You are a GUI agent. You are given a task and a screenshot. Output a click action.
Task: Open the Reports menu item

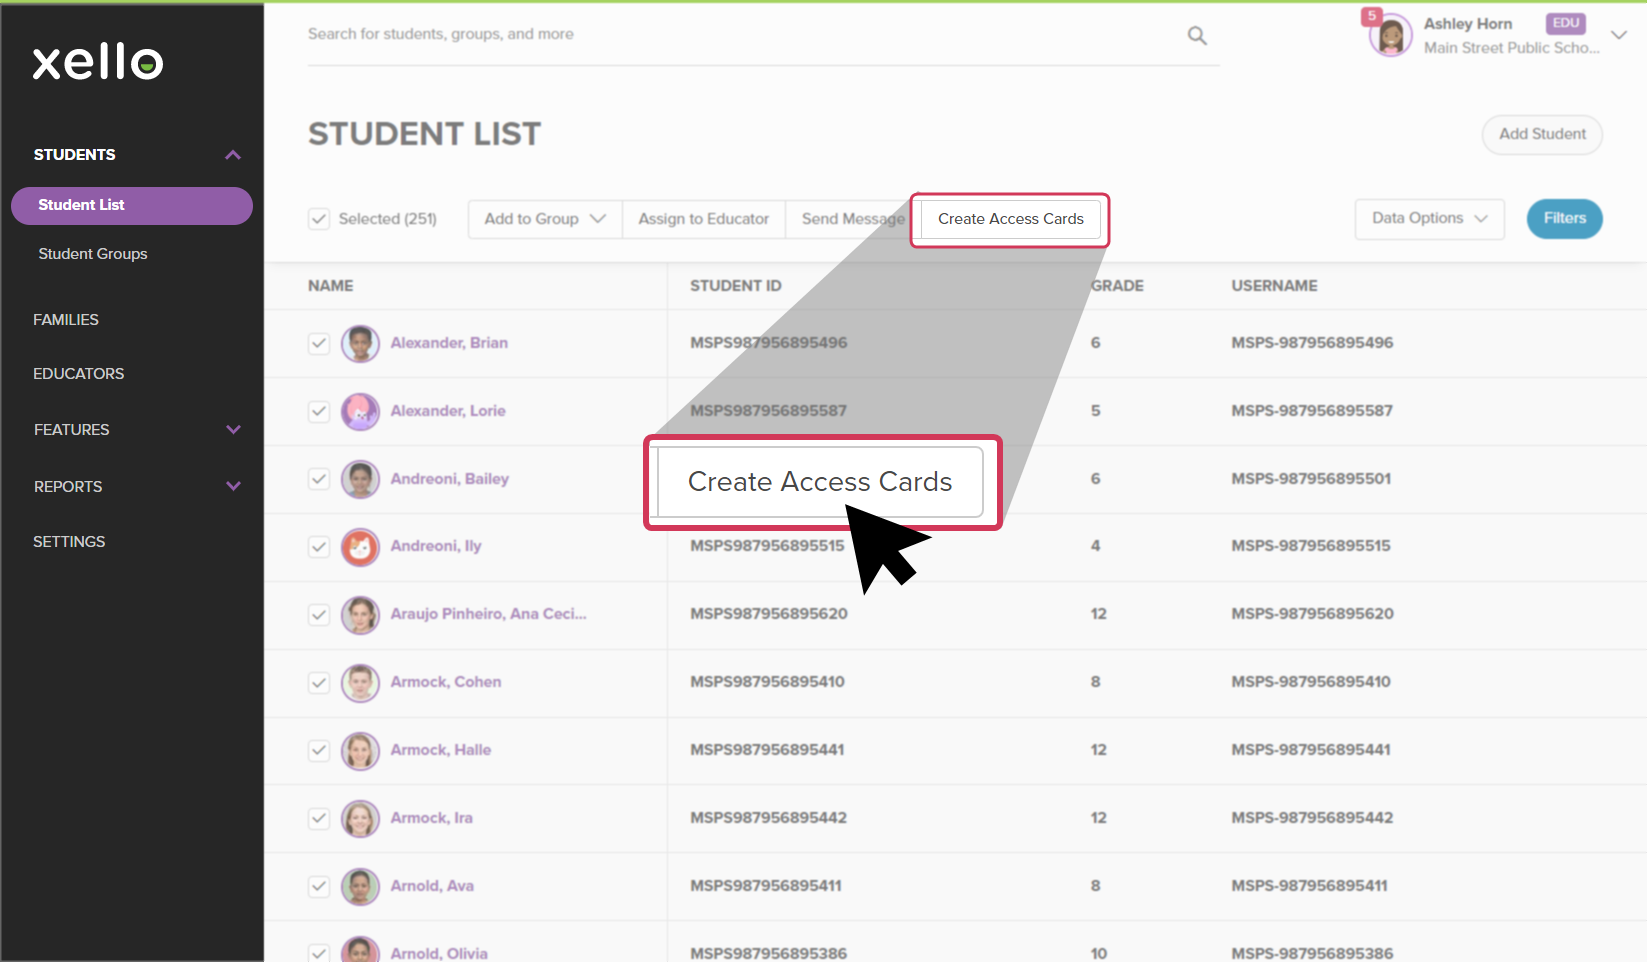click(x=68, y=487)
